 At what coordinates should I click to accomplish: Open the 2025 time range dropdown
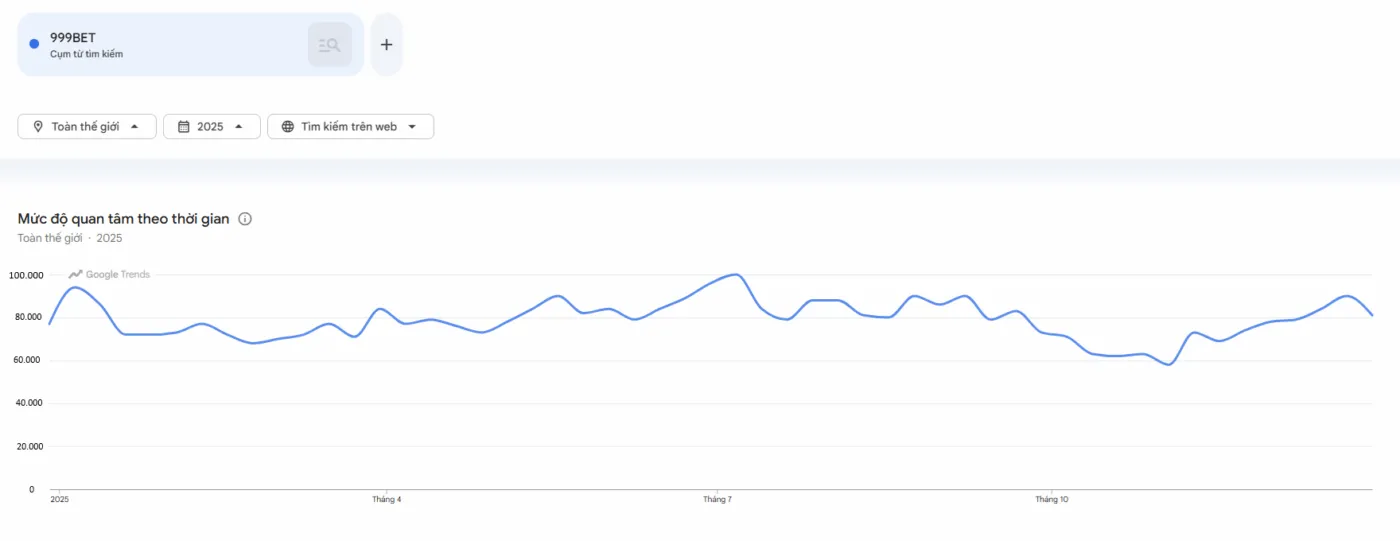pyautogui.click(x=211, y=127)
